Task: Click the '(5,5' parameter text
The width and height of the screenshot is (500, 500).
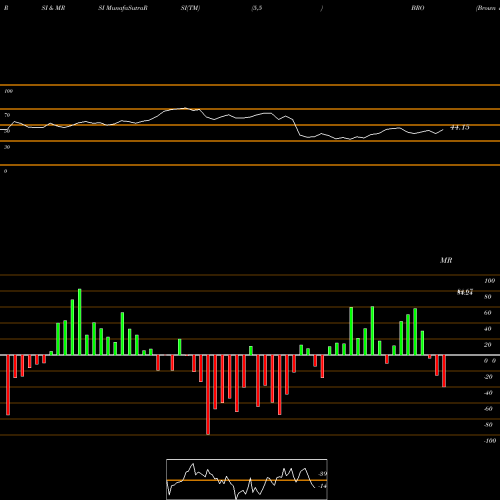Action: tap(257, 8)
